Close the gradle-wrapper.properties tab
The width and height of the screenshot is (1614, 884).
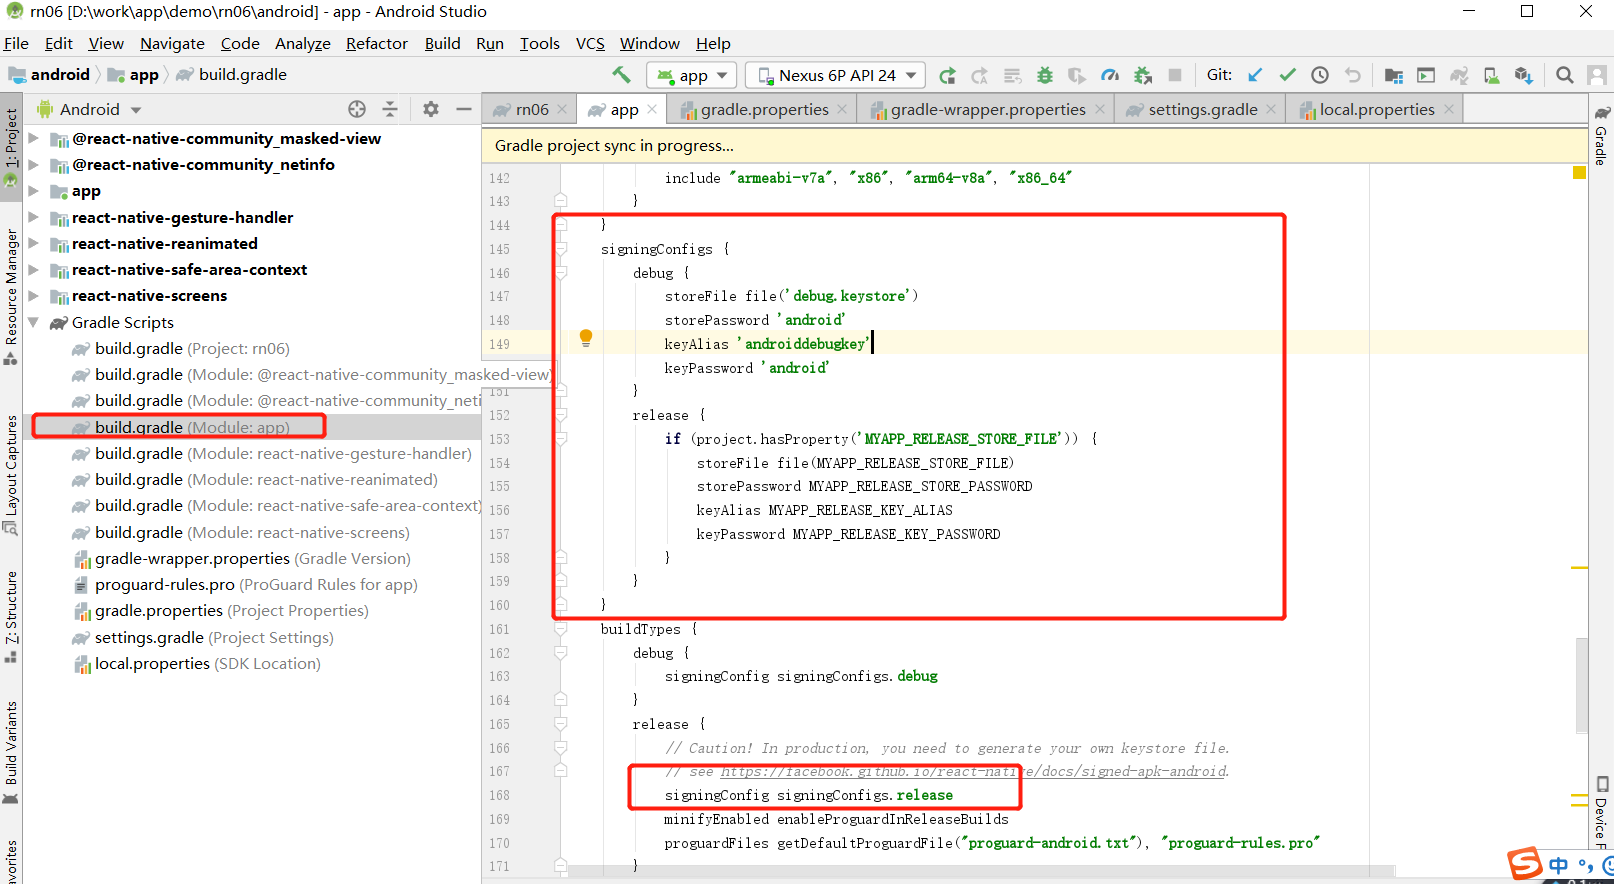click(x=1100, y=109)
